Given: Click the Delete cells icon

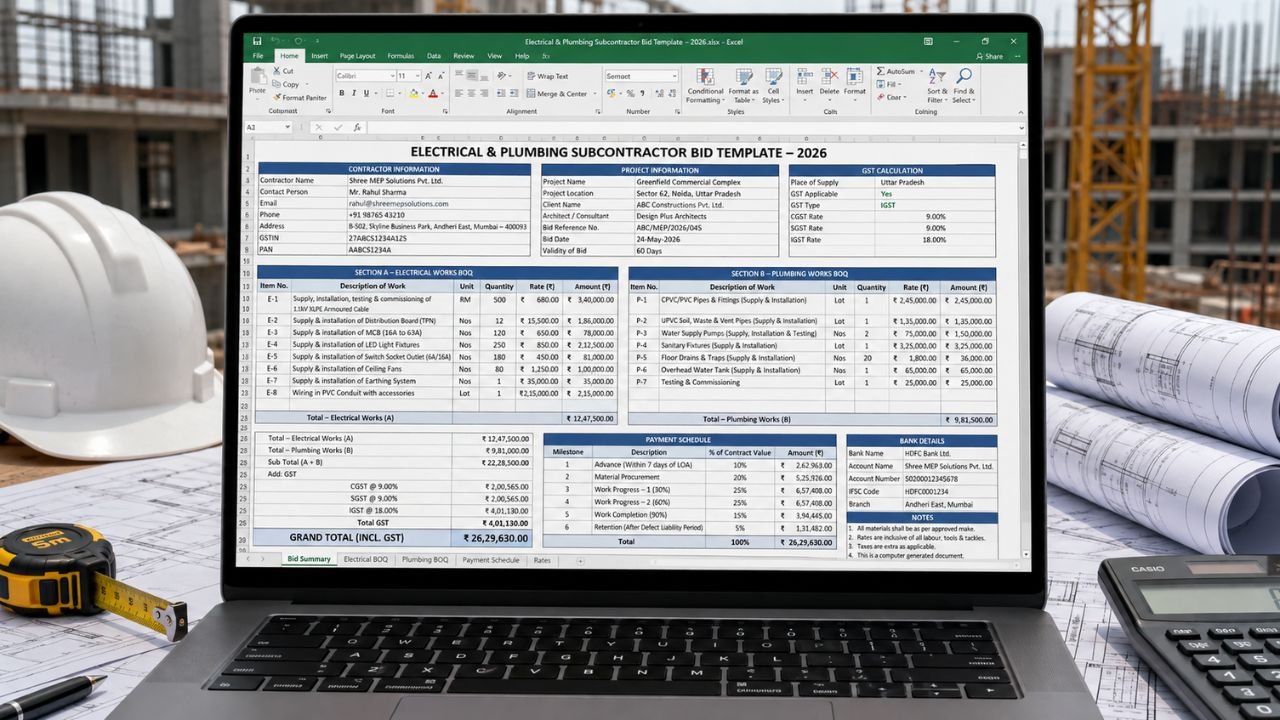Looking at the screenshot, I should [x=829, y=78].
